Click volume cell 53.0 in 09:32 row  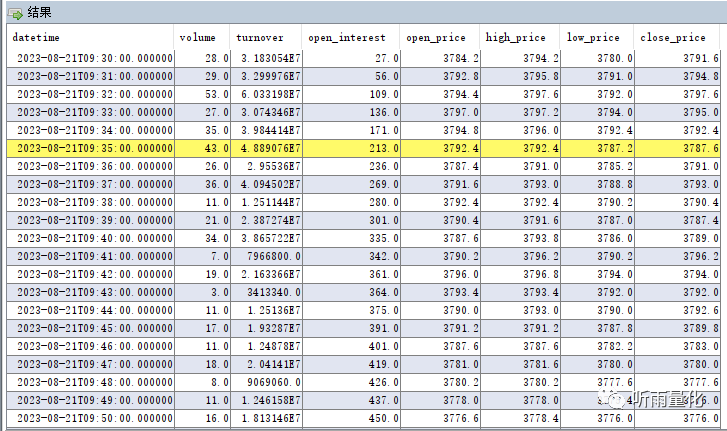click(202, 95)
